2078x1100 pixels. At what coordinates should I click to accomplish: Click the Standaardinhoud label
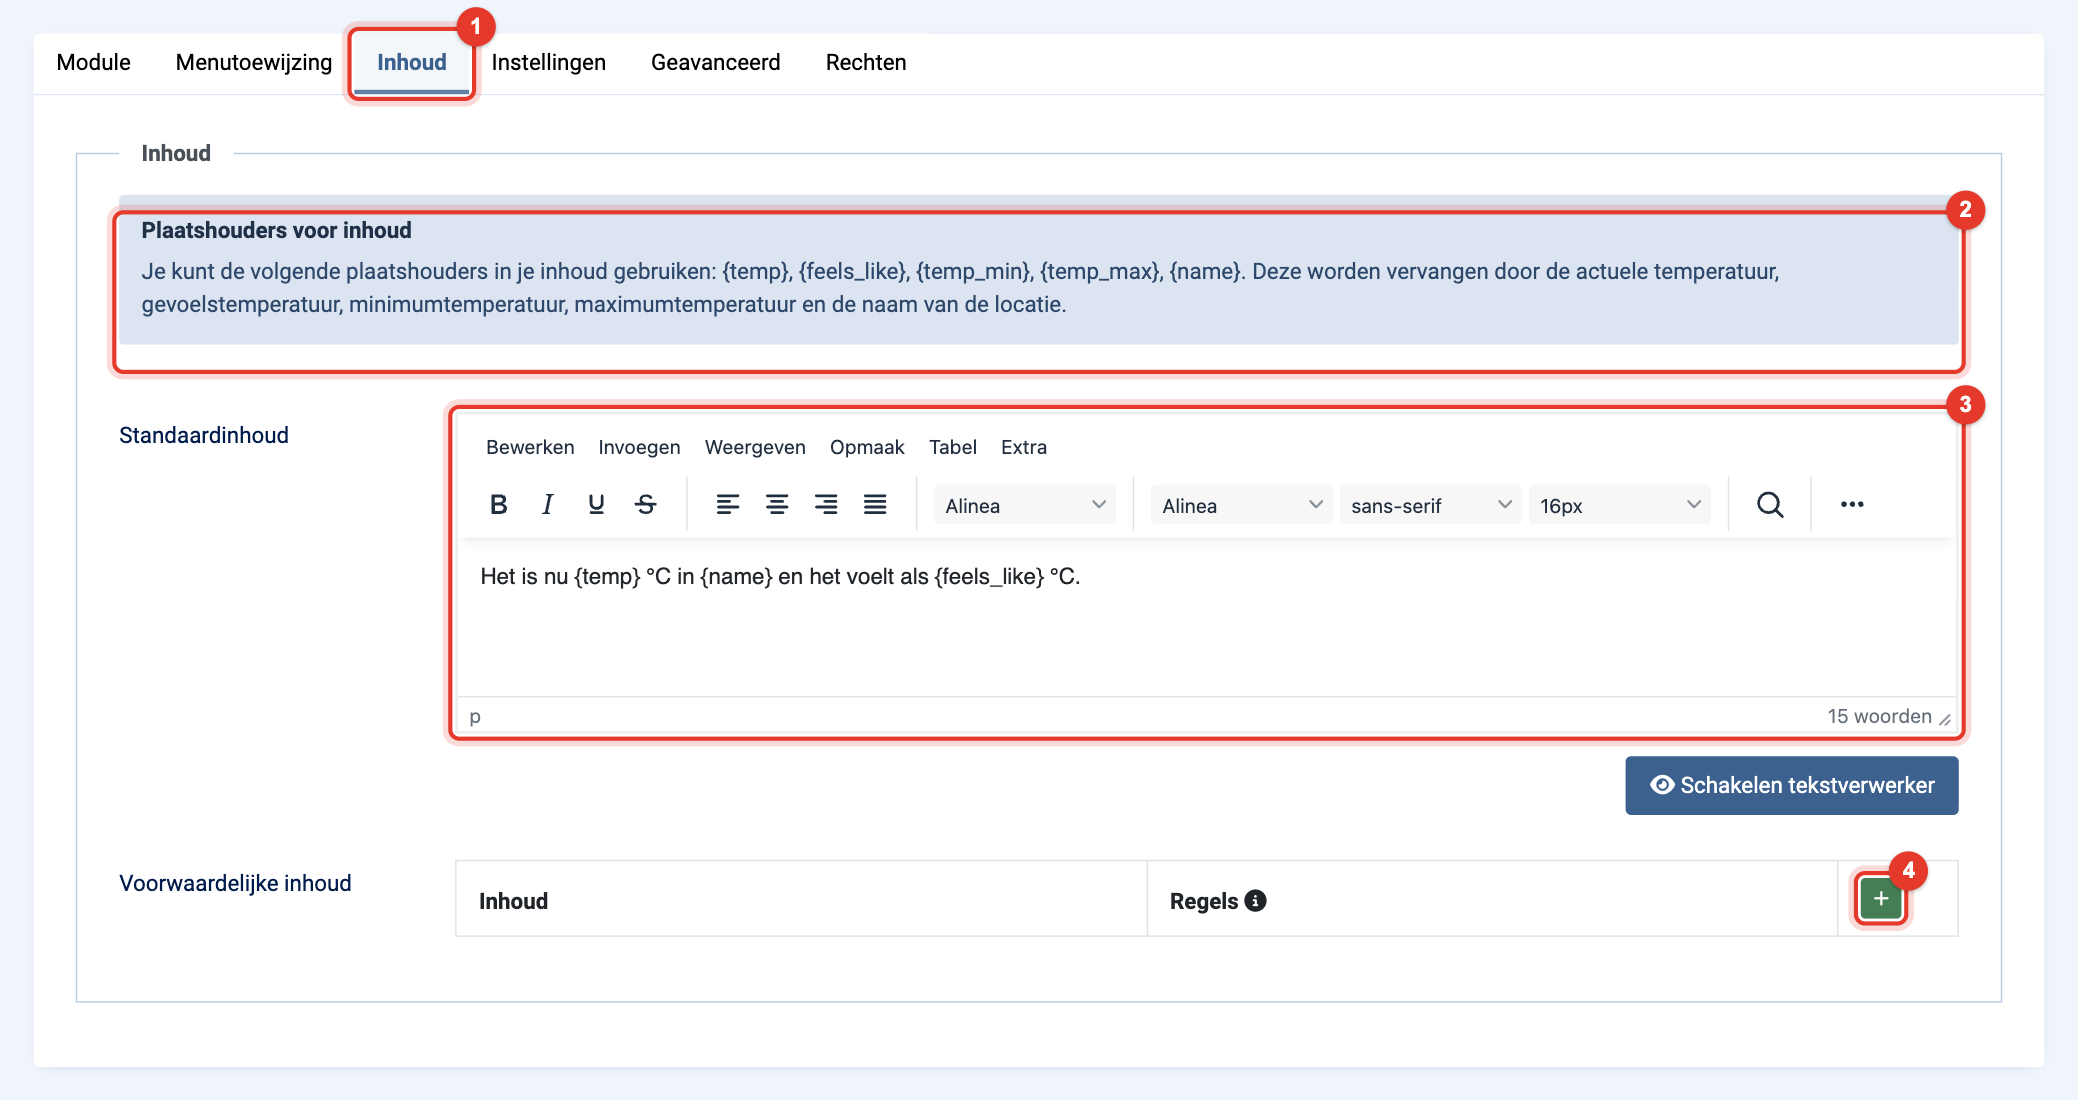[x=204, y=435]
